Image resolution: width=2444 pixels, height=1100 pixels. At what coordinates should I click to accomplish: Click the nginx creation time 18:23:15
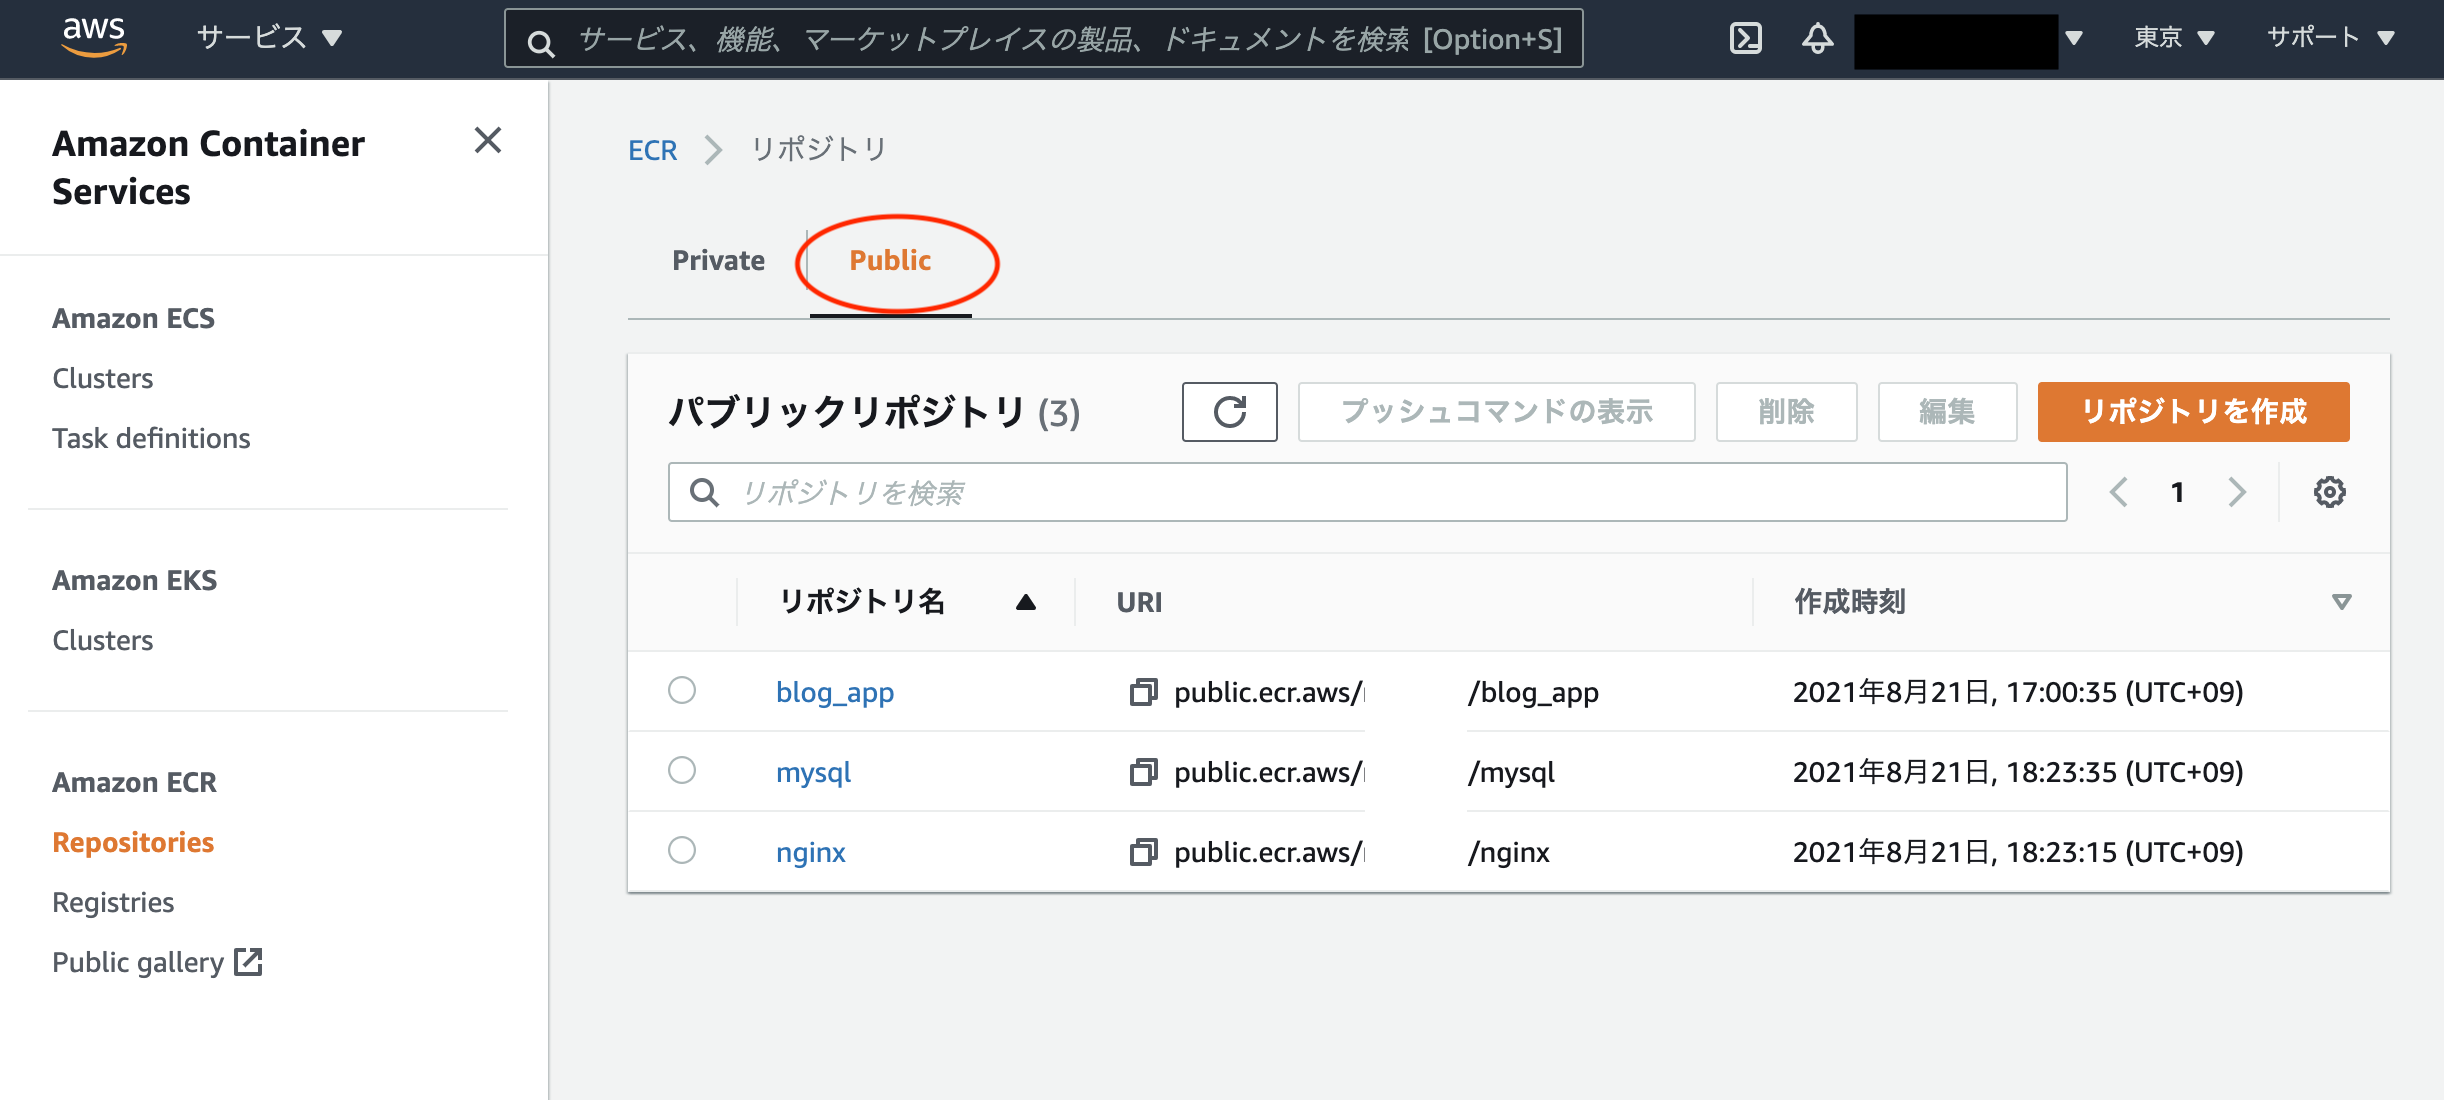point(2018,852)
